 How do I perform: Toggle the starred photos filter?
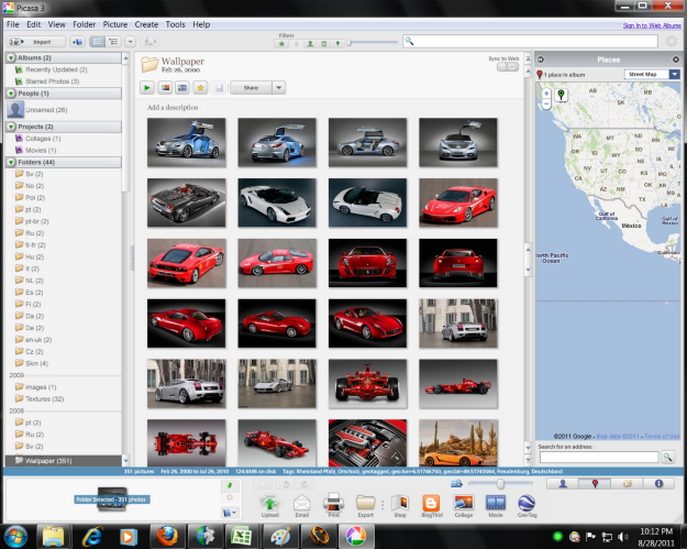(282, 43)
